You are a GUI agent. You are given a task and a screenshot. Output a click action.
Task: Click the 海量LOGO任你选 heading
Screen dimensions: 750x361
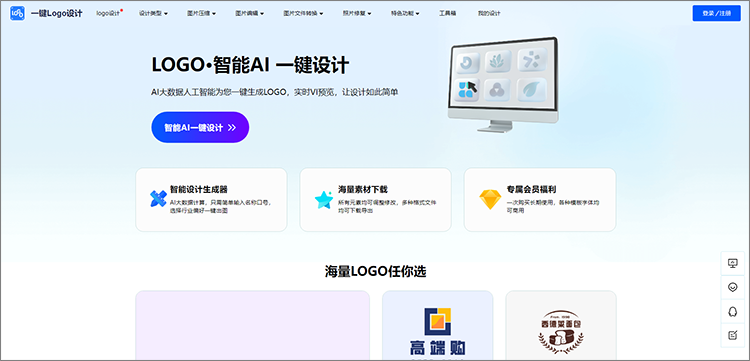(375, 272)
